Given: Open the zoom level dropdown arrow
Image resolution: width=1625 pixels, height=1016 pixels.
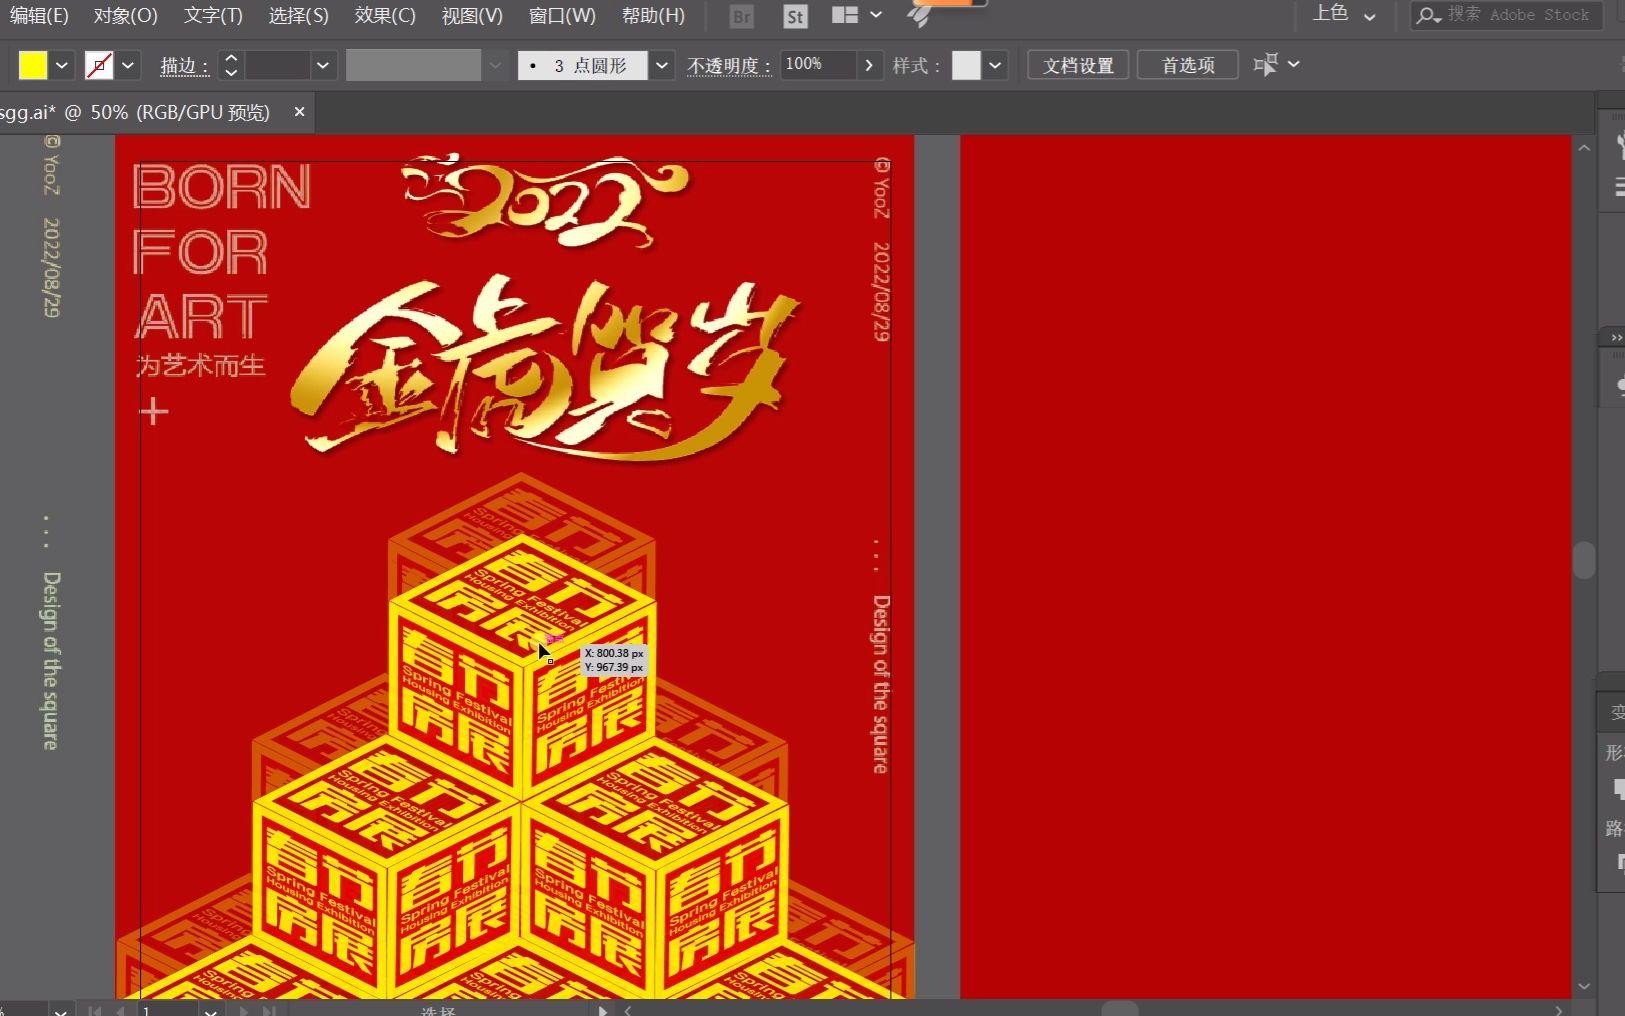Looking at the screenshot, I should (x=61, y=1011).
